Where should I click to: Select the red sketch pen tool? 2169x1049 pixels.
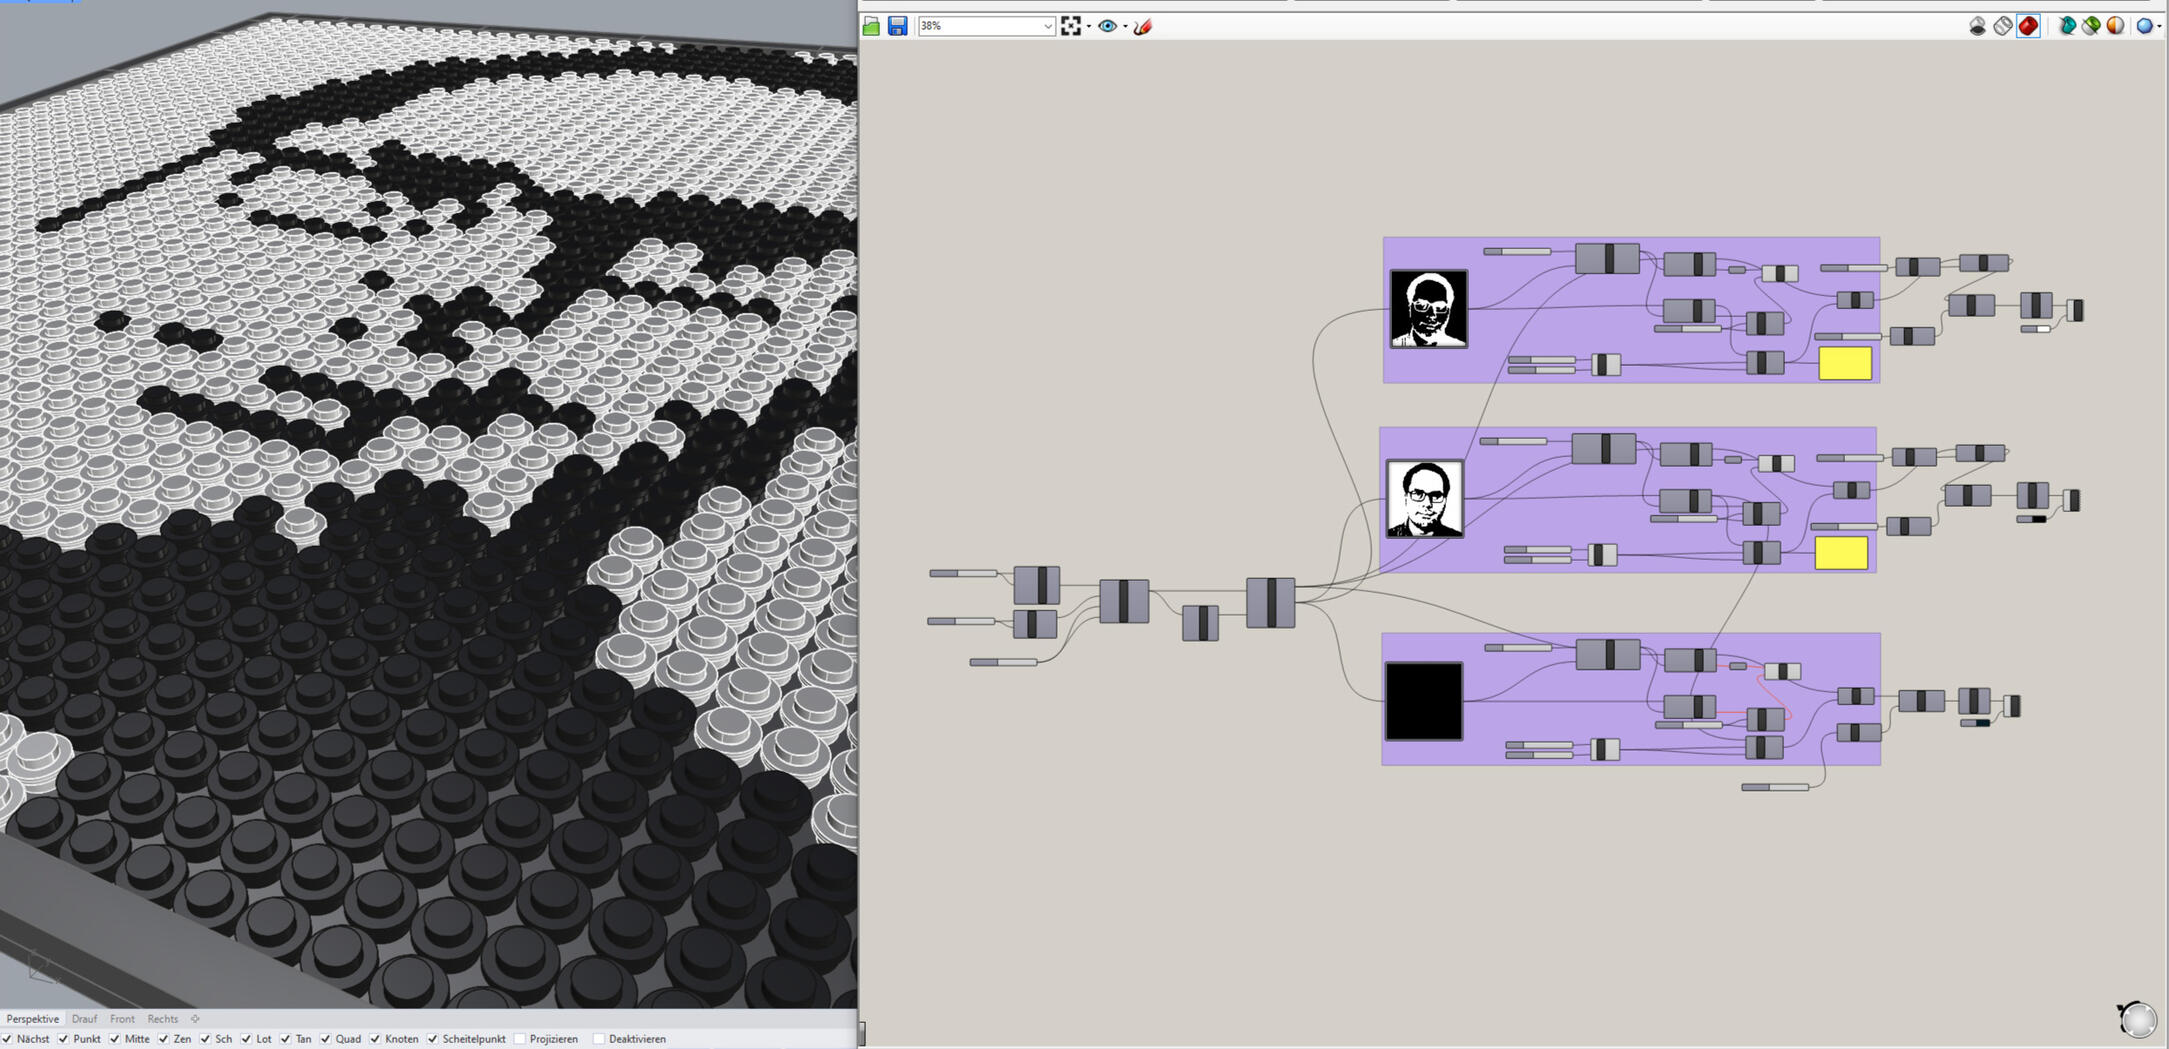point(1143,26)
